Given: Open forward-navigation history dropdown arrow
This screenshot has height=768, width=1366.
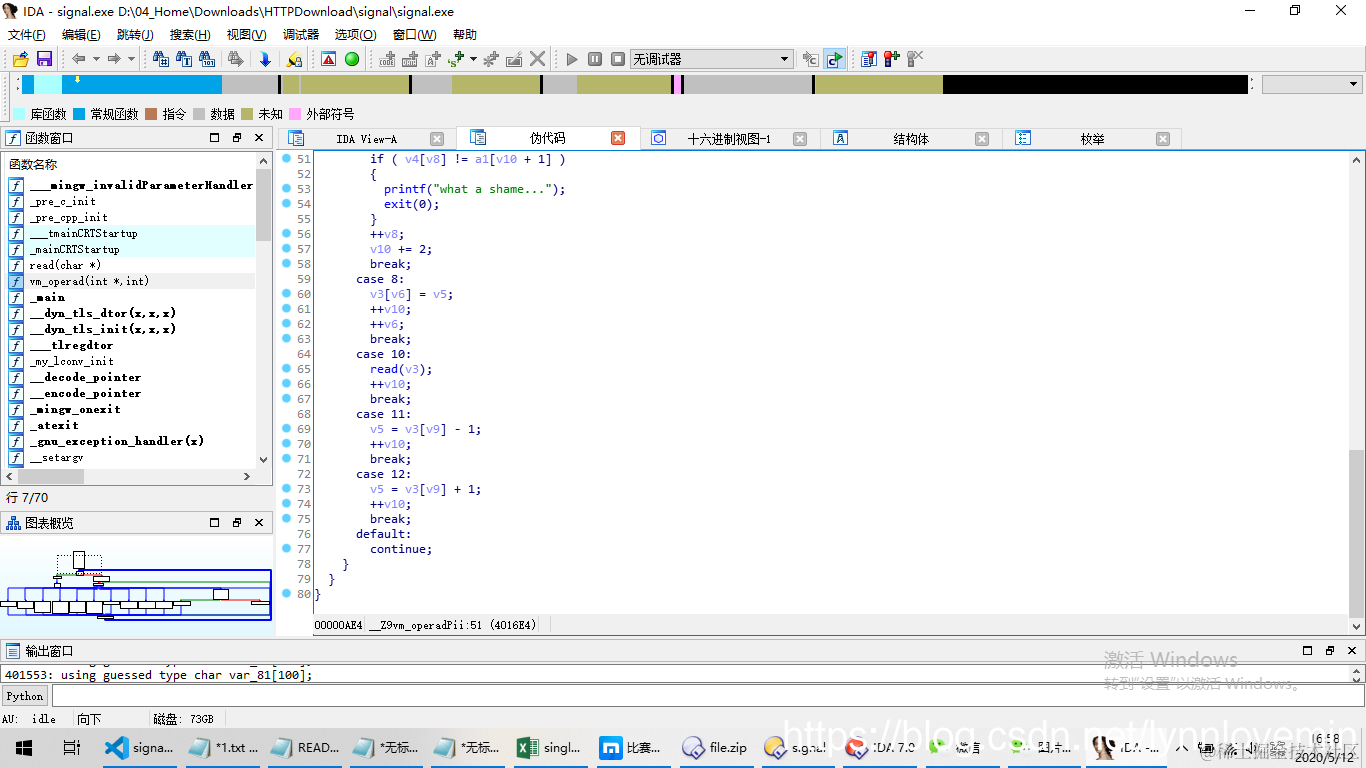Looking at the screenshot, I should pos(131,59).
